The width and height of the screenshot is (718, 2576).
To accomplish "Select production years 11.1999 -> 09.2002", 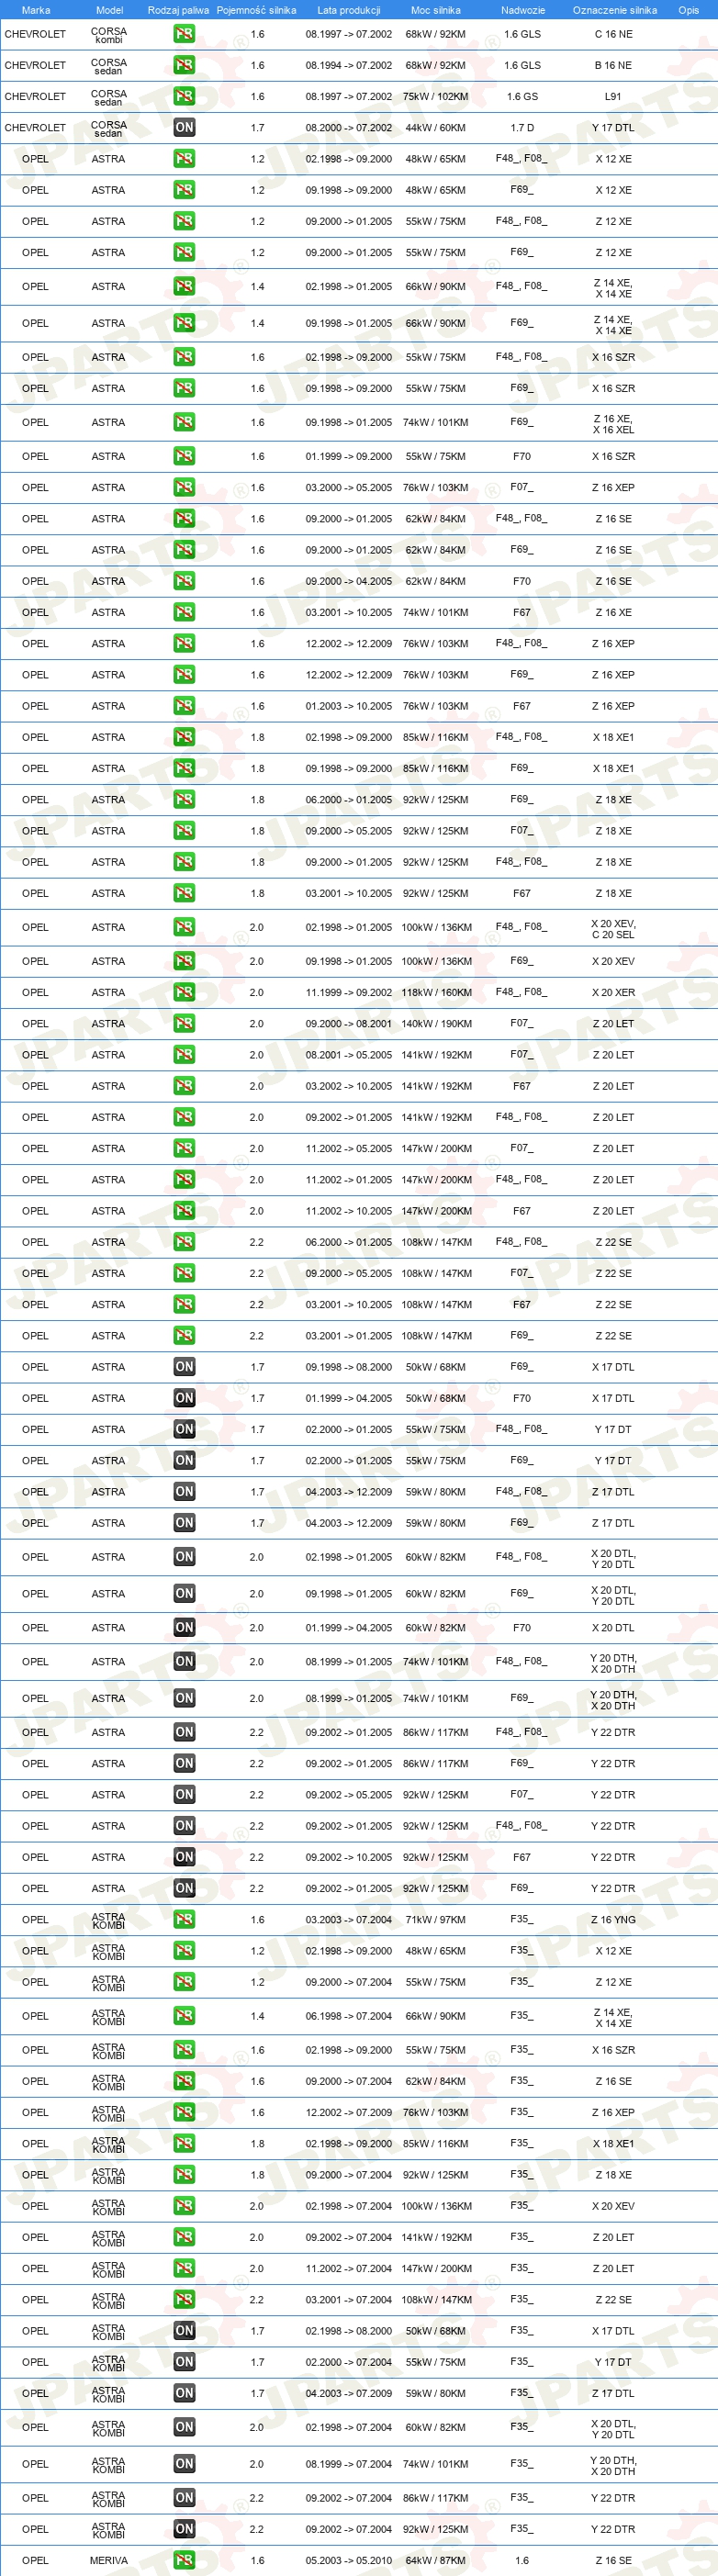I will [349, 993].
